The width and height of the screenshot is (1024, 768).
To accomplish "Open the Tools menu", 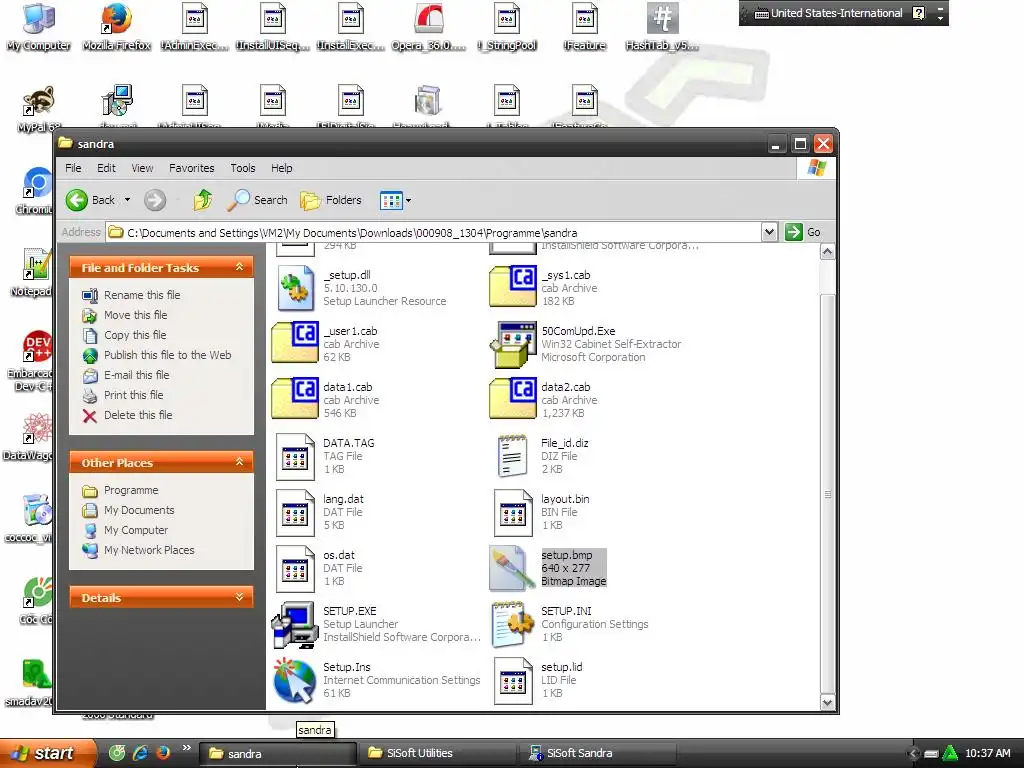I will pos(243,168).
